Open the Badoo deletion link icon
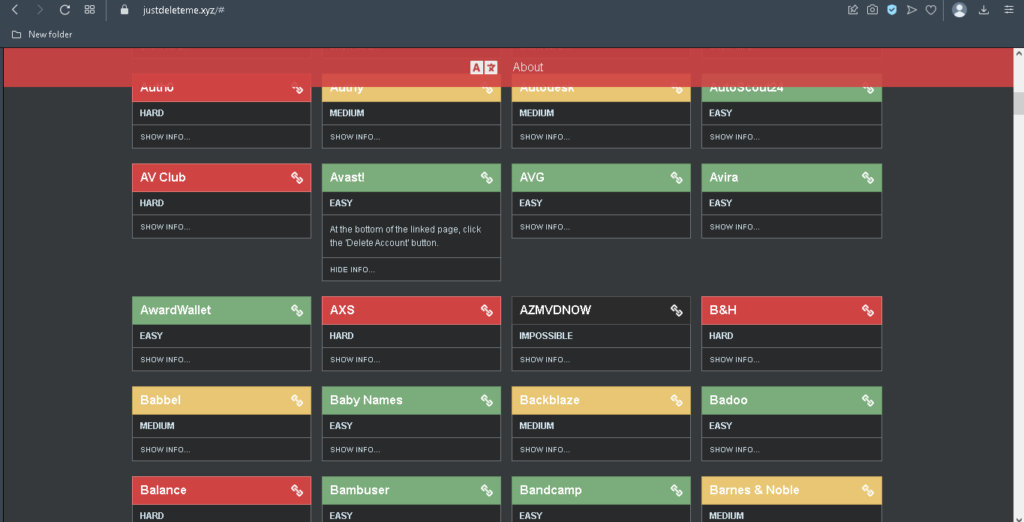The width and height of the screenshot is (1024, 522). click(868, 400)
